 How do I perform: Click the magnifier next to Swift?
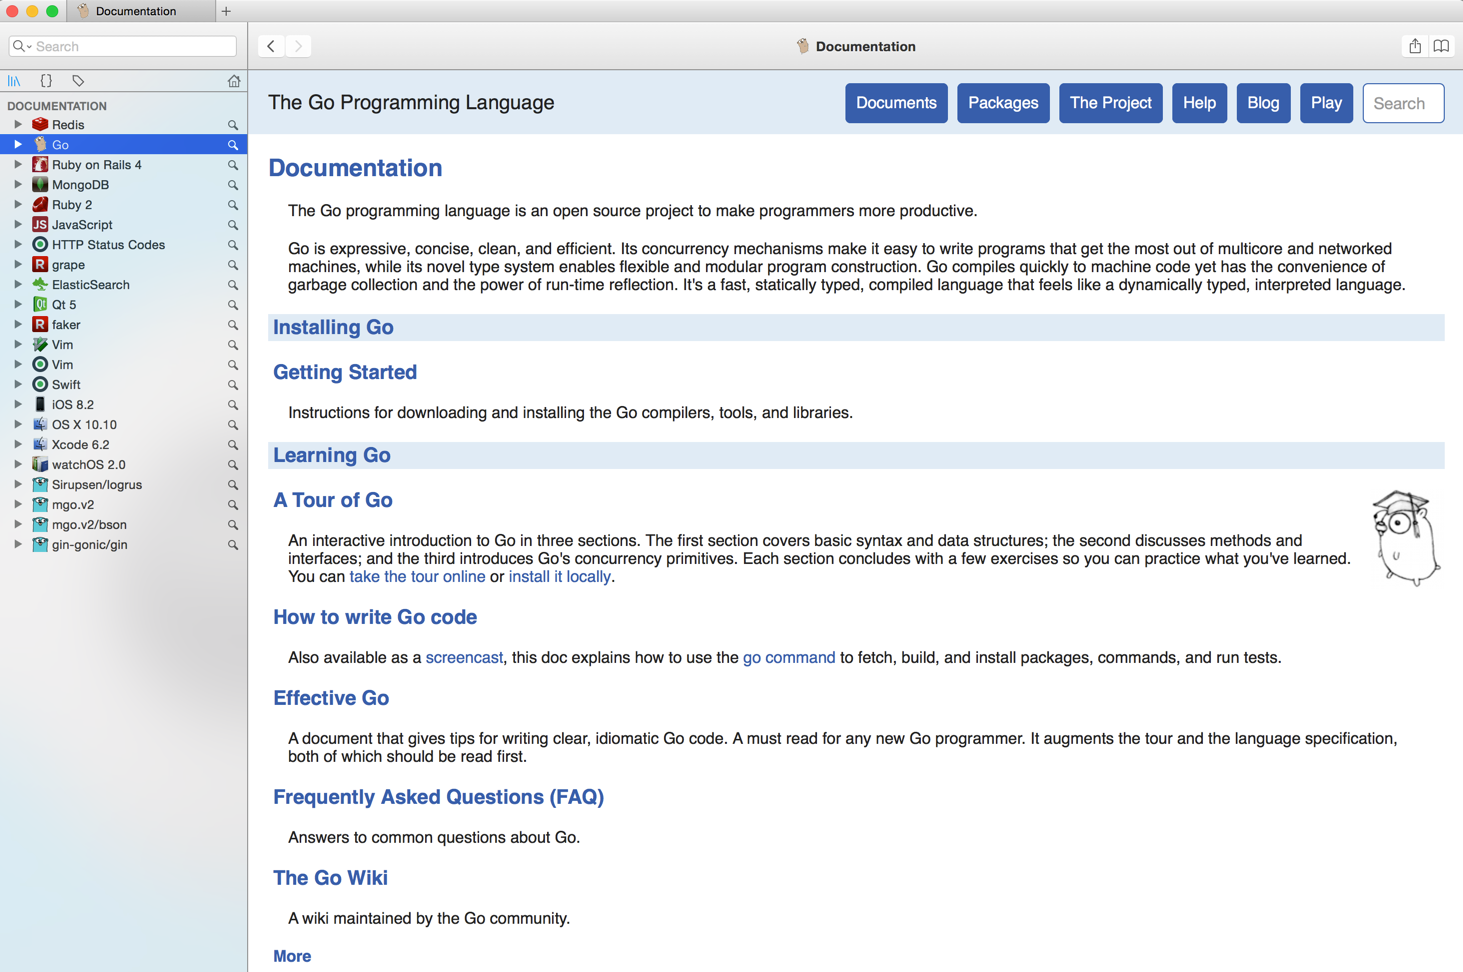pos(233,385)
